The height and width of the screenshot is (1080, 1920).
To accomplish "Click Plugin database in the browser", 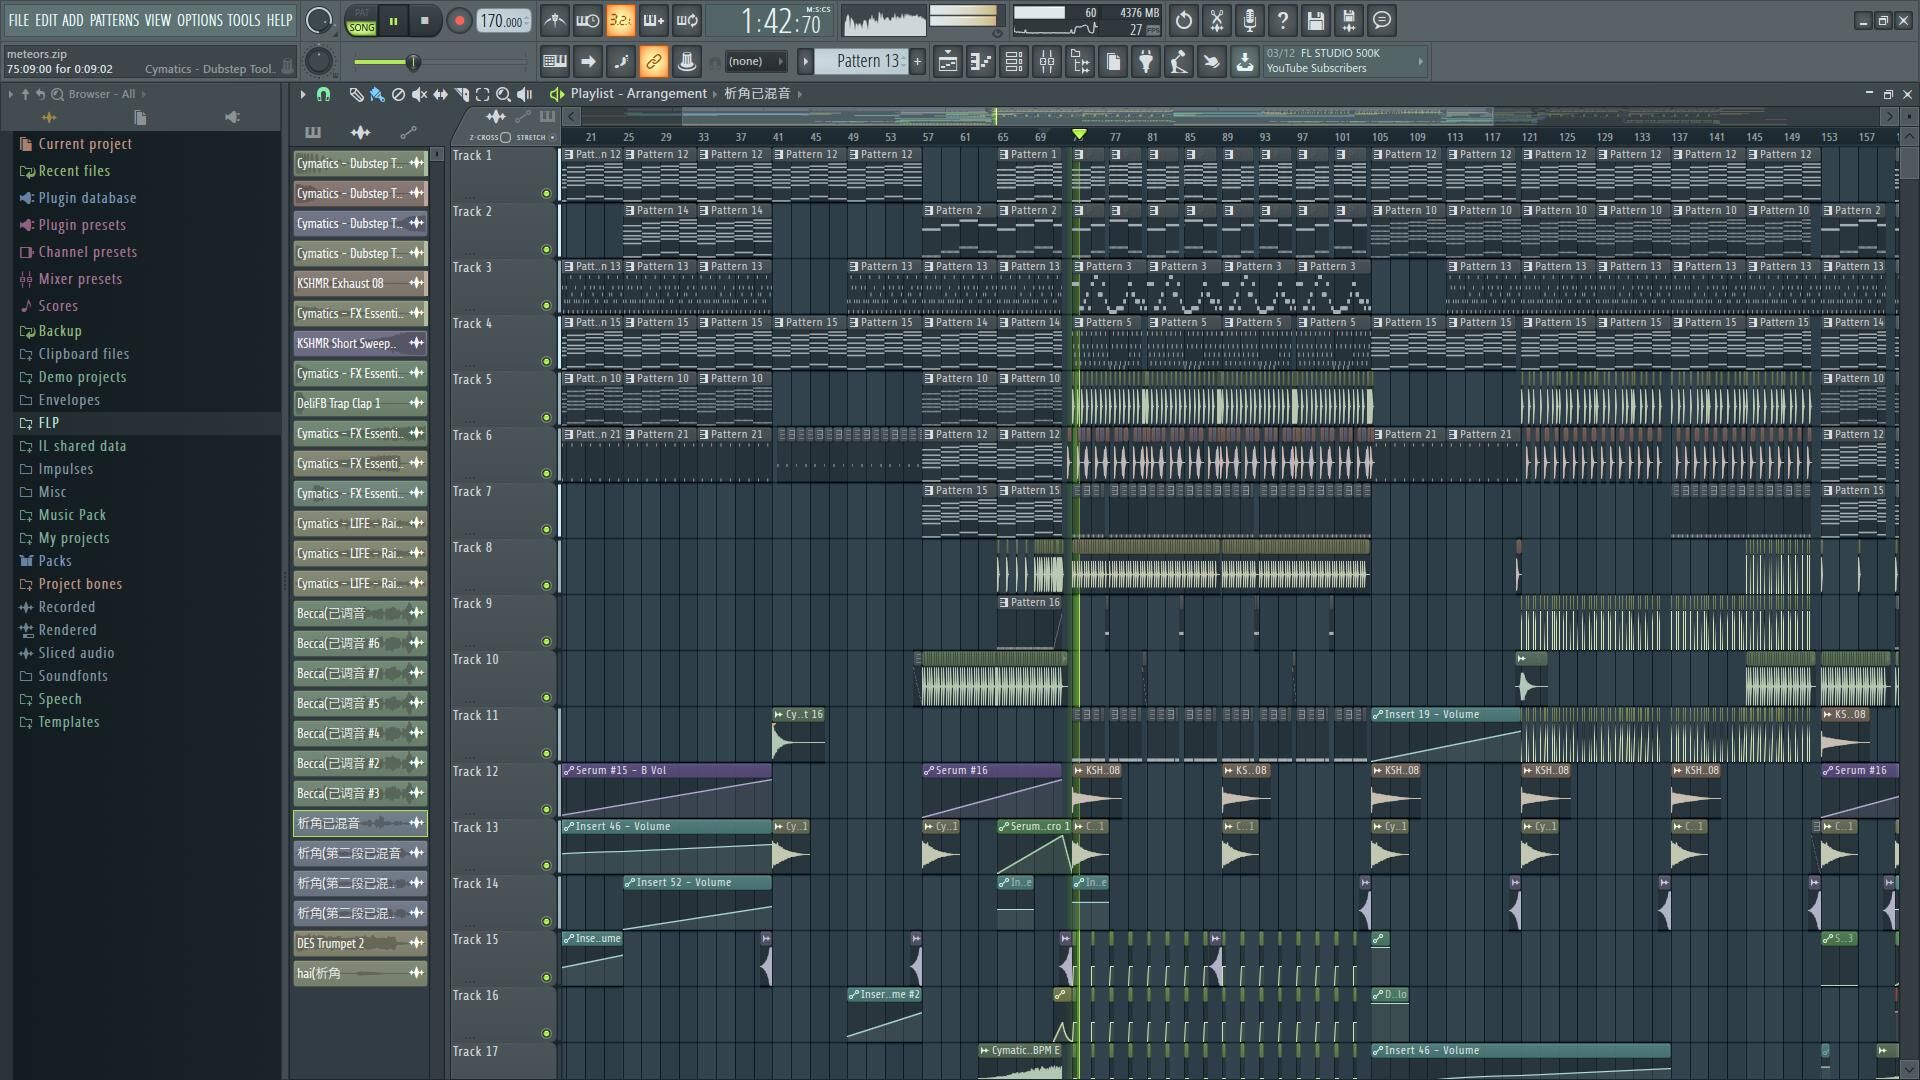I will tap(86, 198).
